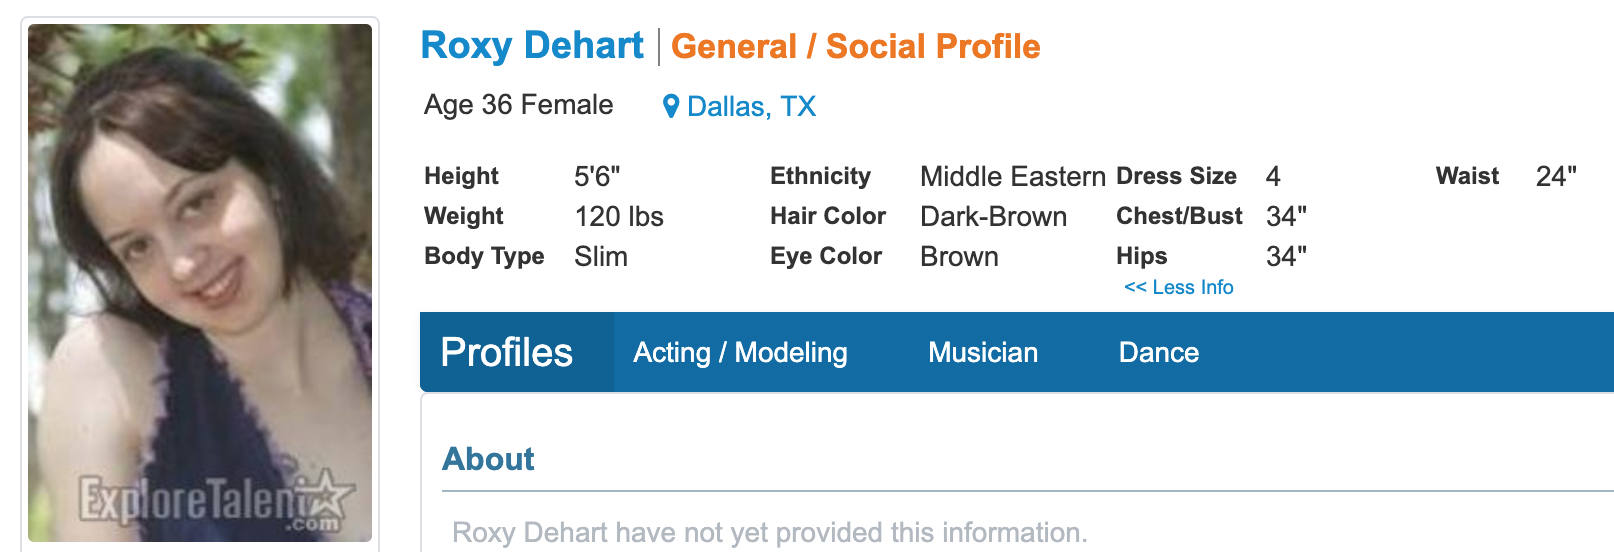The width and height of the screenshot is (1614, 552).
Task: Click the Roxy Dehart name heading
Action: pyautogui.click(x=532, y=46)
